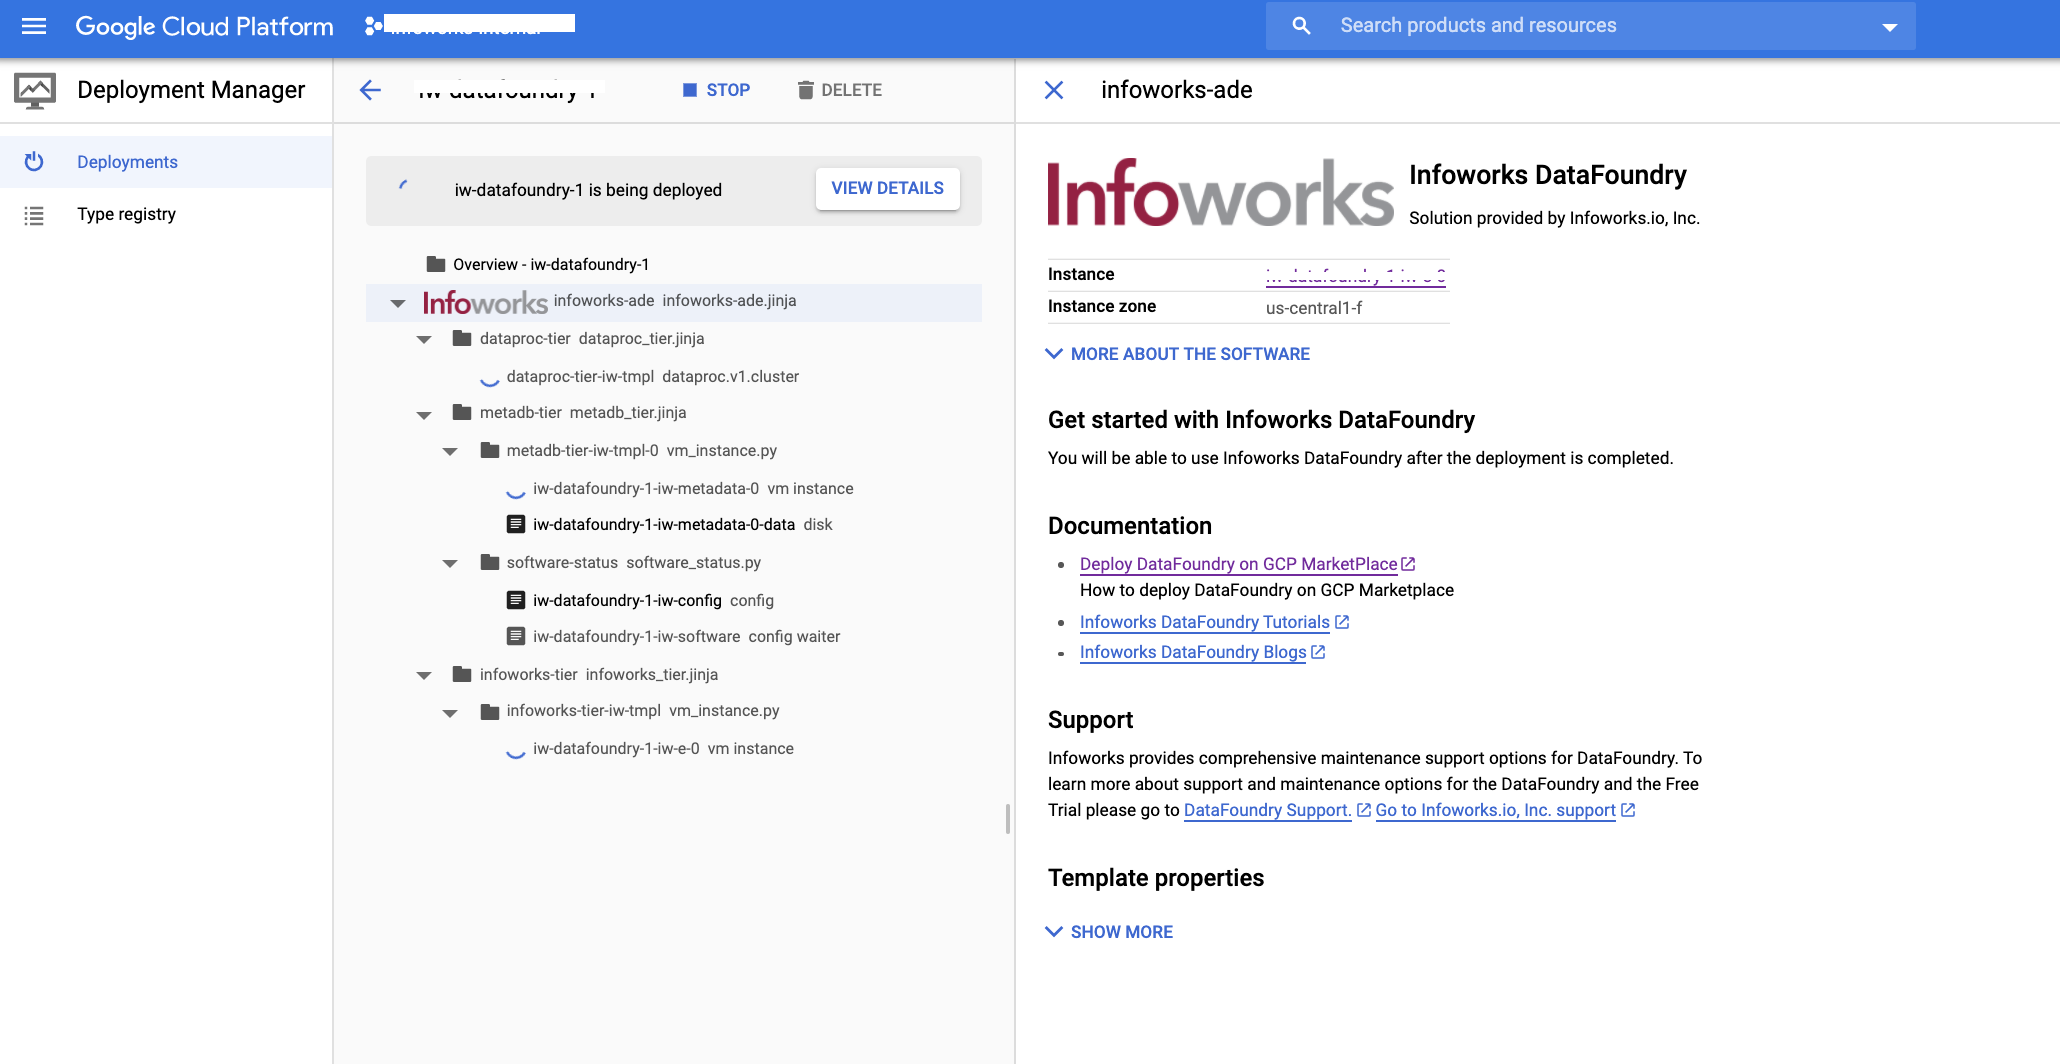The width and height of the screenshot is (2060, 1064).
Task: Click the software-status folder icon
Action: coord(490,562)
